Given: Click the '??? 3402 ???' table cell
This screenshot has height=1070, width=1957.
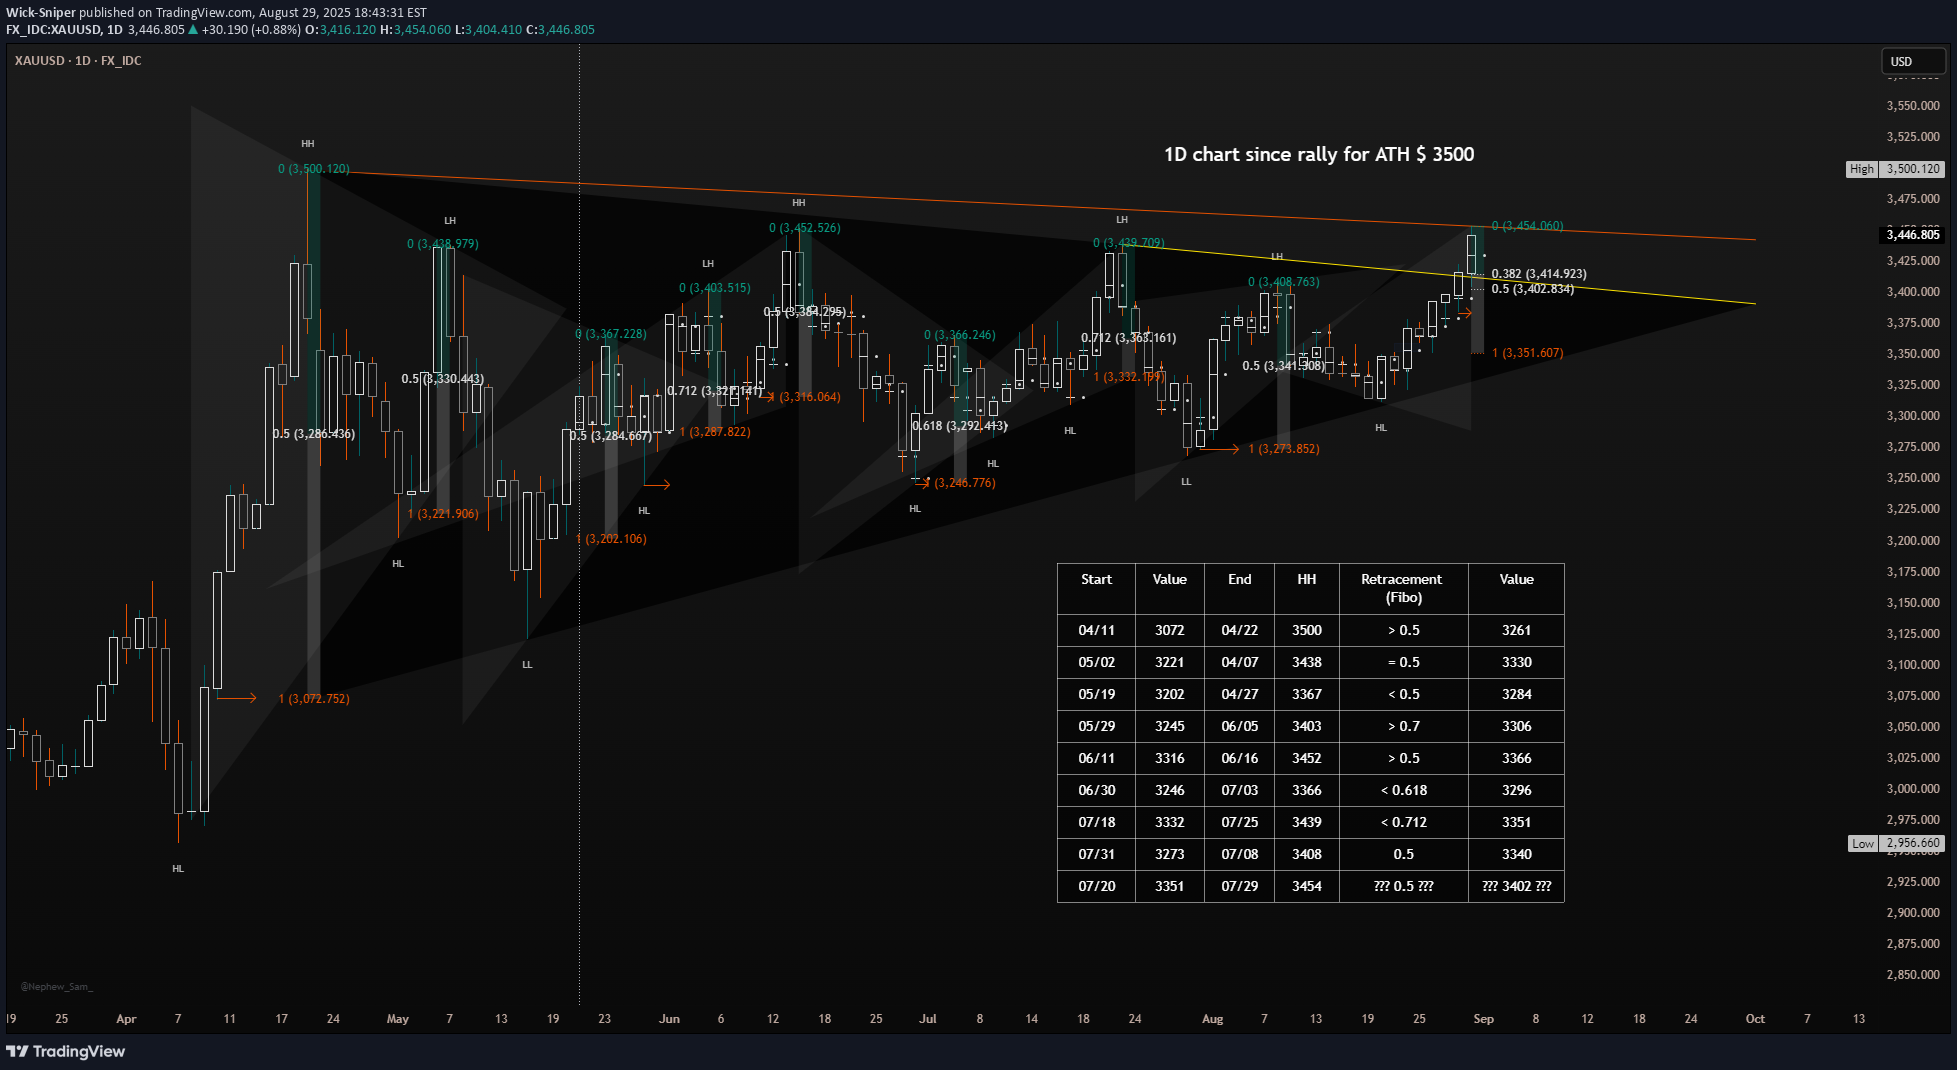Looking at the screenshot, I should [1516, 886].
